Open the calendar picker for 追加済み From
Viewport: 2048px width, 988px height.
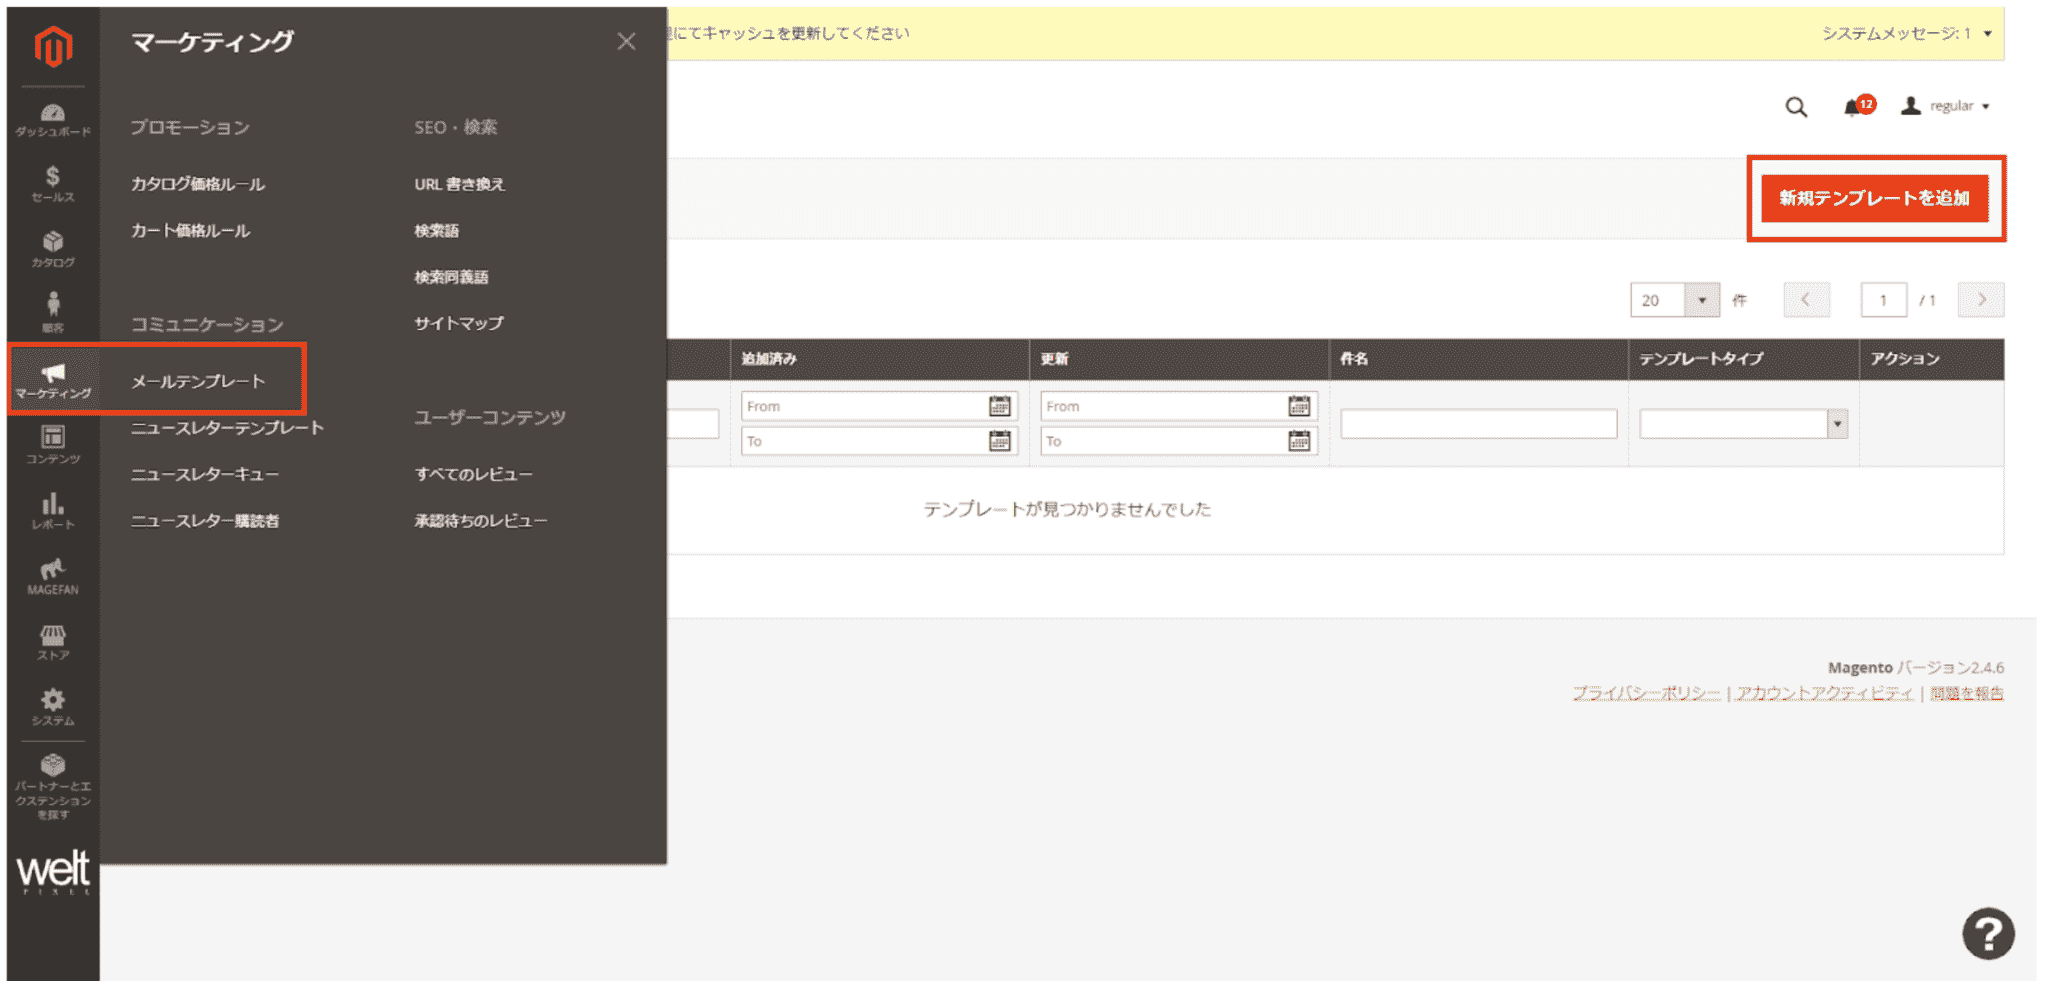click(1000, 406)
